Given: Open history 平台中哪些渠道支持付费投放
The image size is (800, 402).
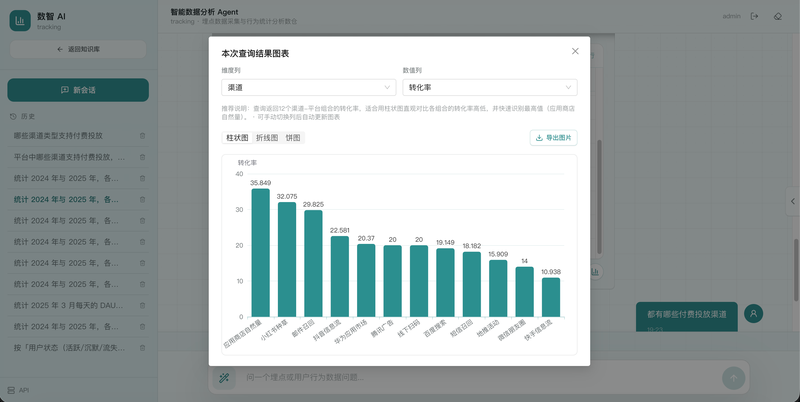Looking at the screenshot, I should 69,157.
